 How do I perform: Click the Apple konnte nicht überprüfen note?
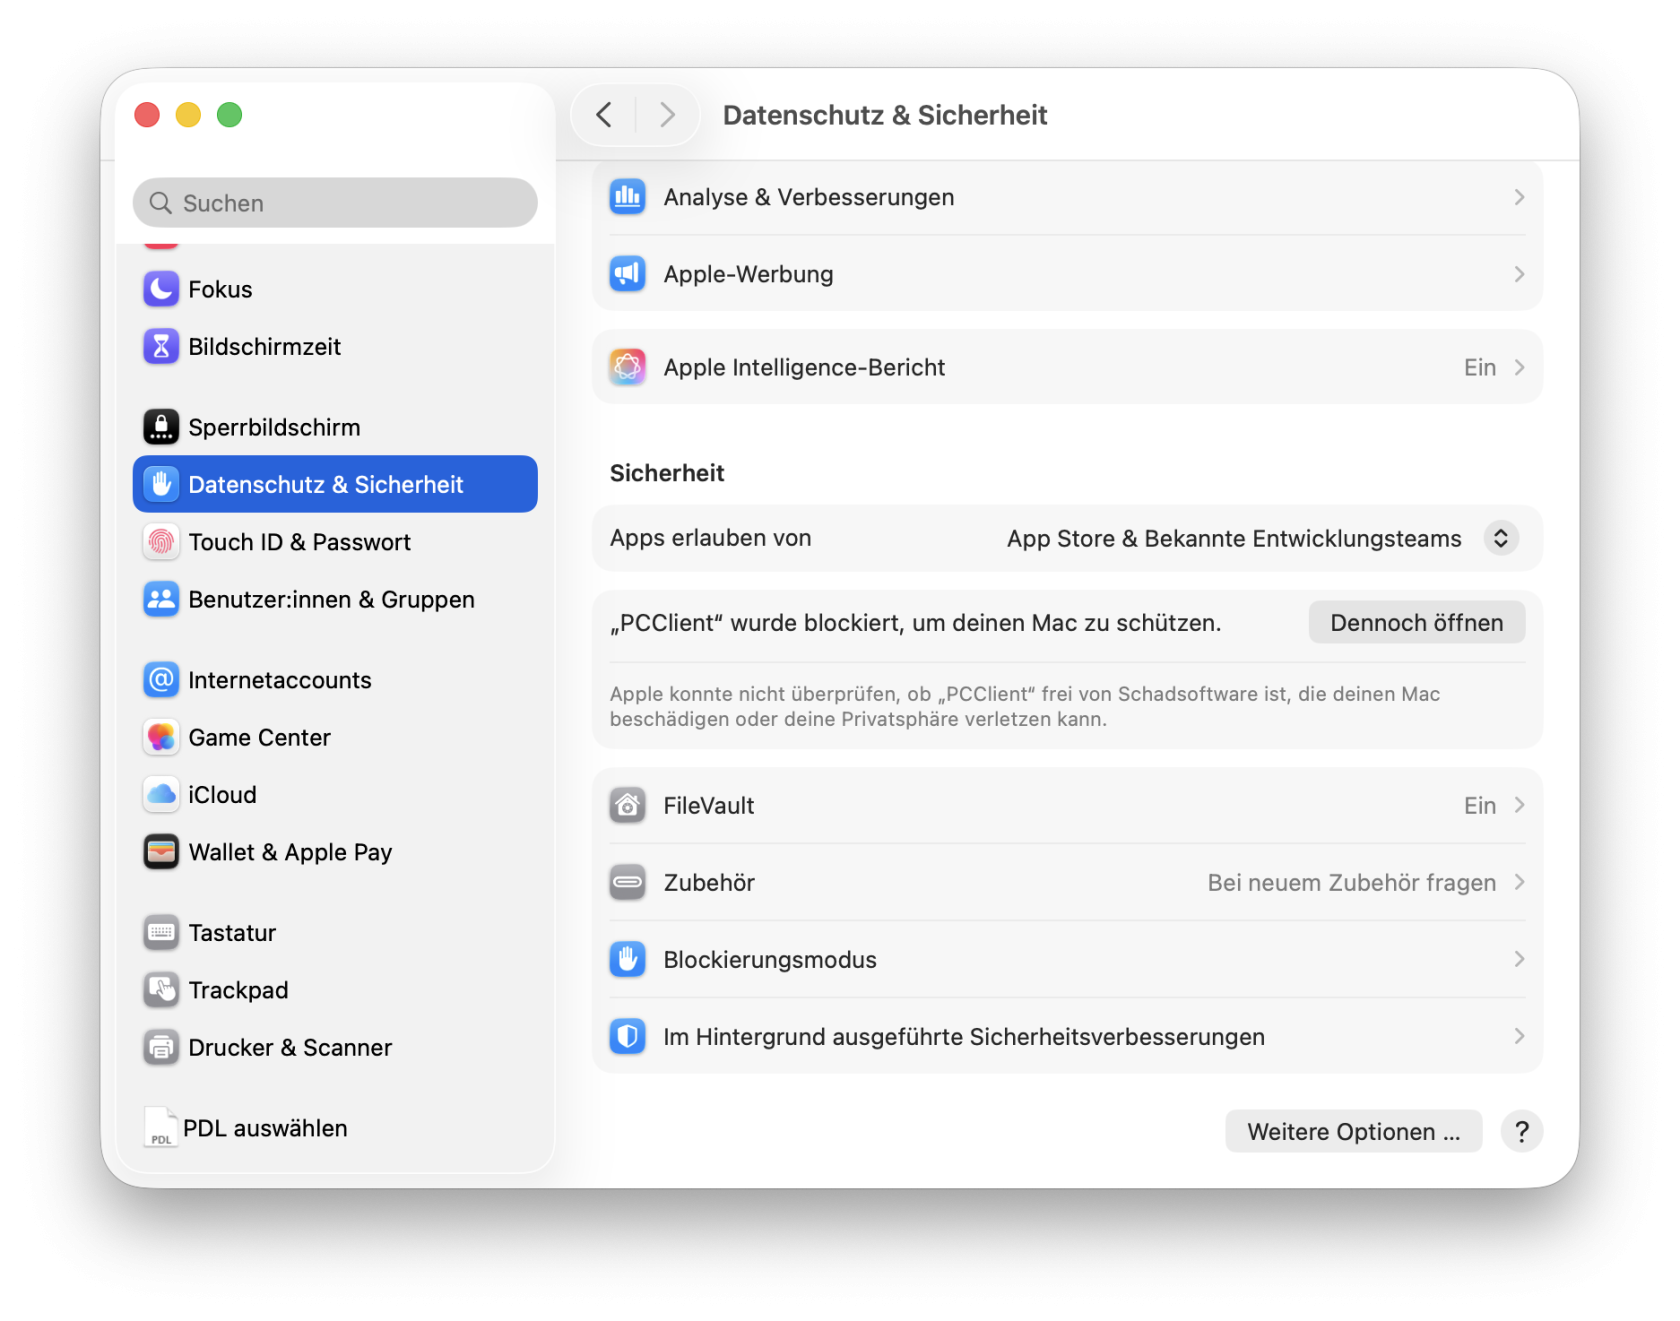point(1025,706)
